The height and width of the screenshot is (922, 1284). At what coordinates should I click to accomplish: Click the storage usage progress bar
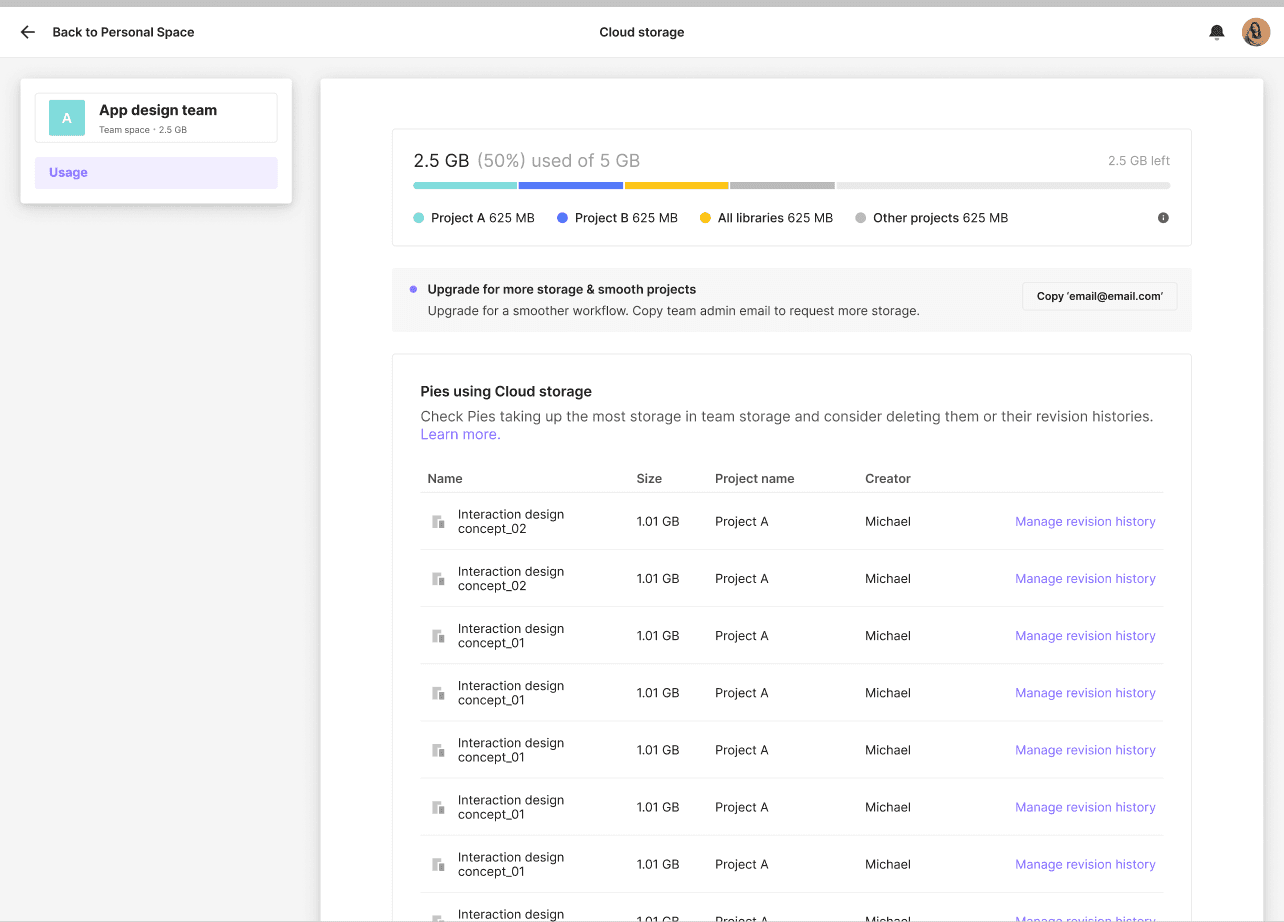[791, 185]
